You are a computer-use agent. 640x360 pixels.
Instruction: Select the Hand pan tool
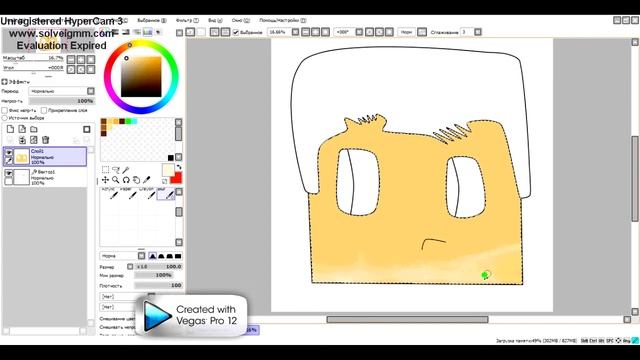(x=136, y=180)
